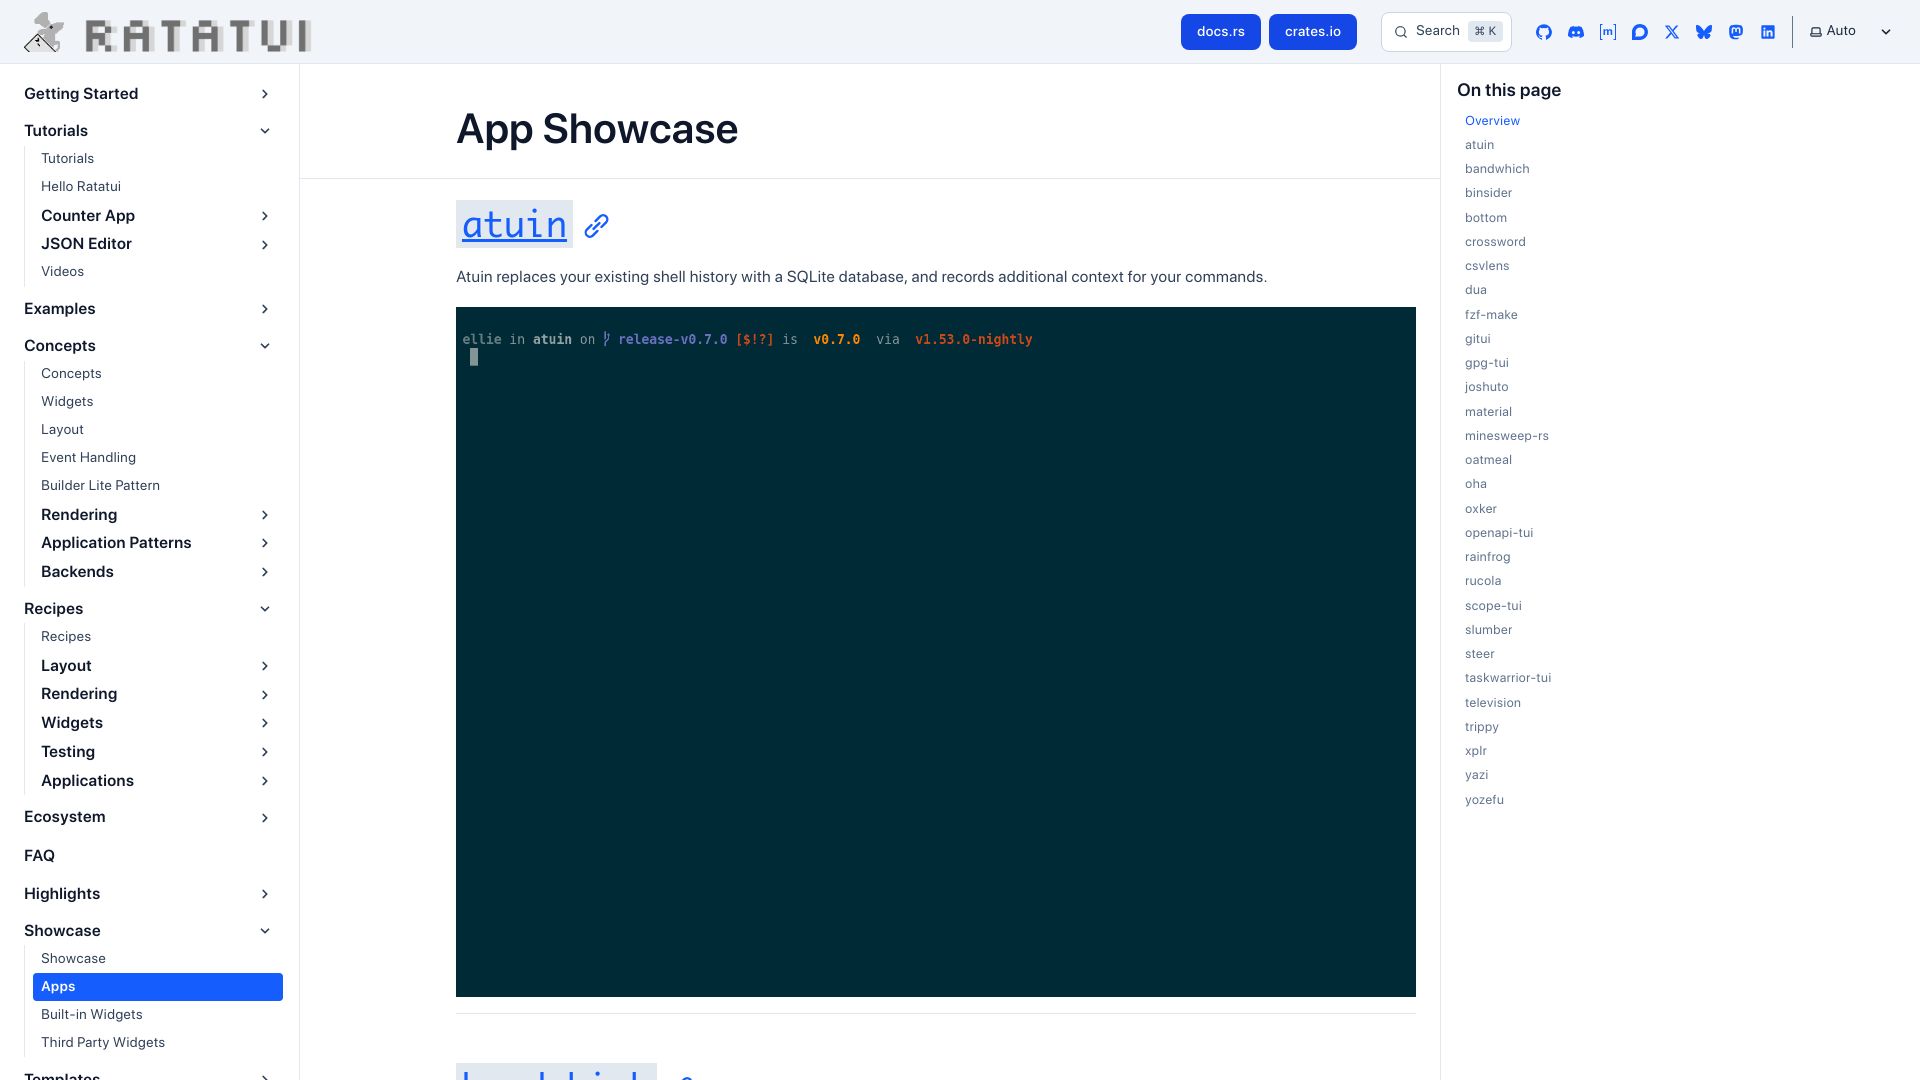The image size is (1920, 1080).
Task: Open the LinkedIn icon link
Action: 1768,32
